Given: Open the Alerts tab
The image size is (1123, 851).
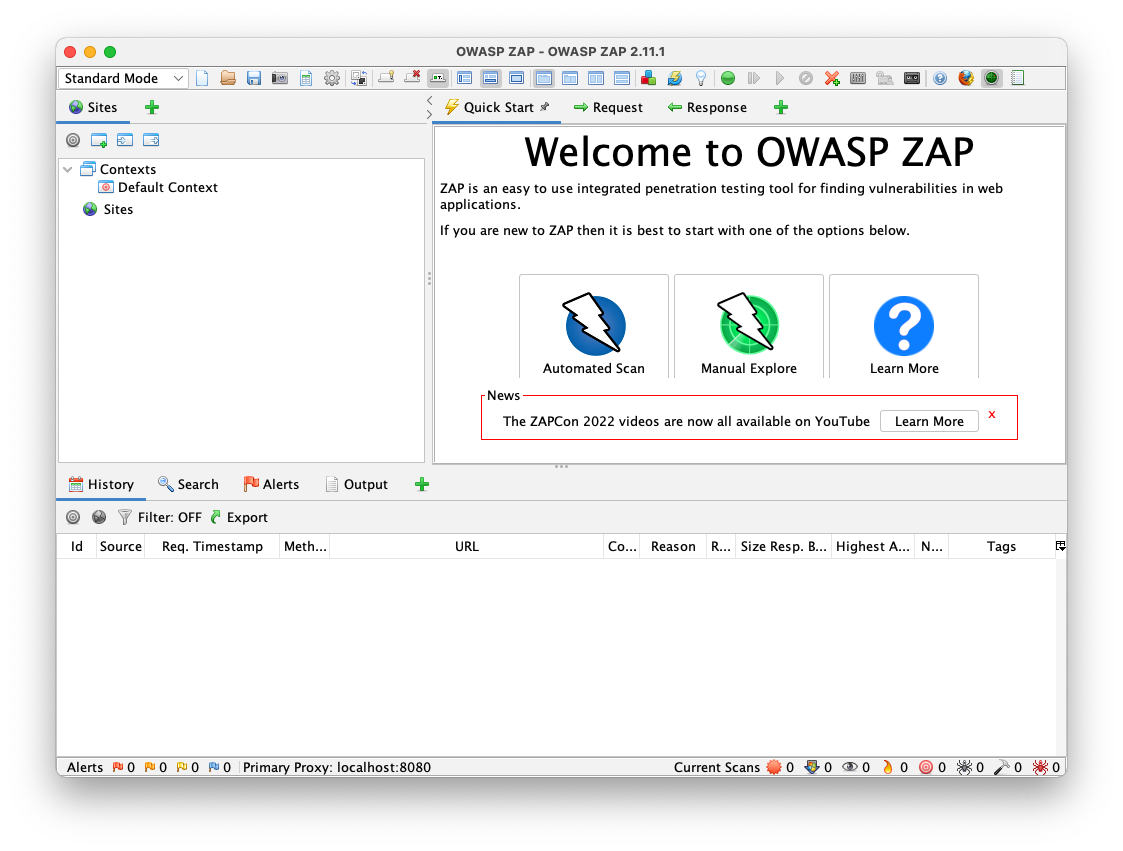Looking at the screenshot, I should point(271,484).
